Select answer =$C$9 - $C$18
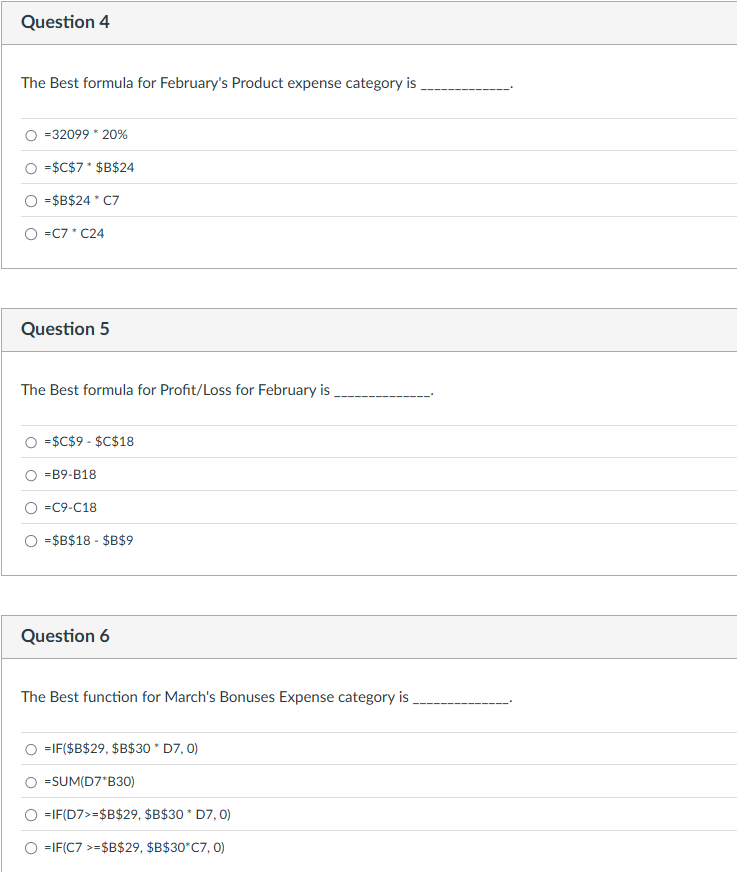The image size is (737, 872). click(x=30, y=441)
